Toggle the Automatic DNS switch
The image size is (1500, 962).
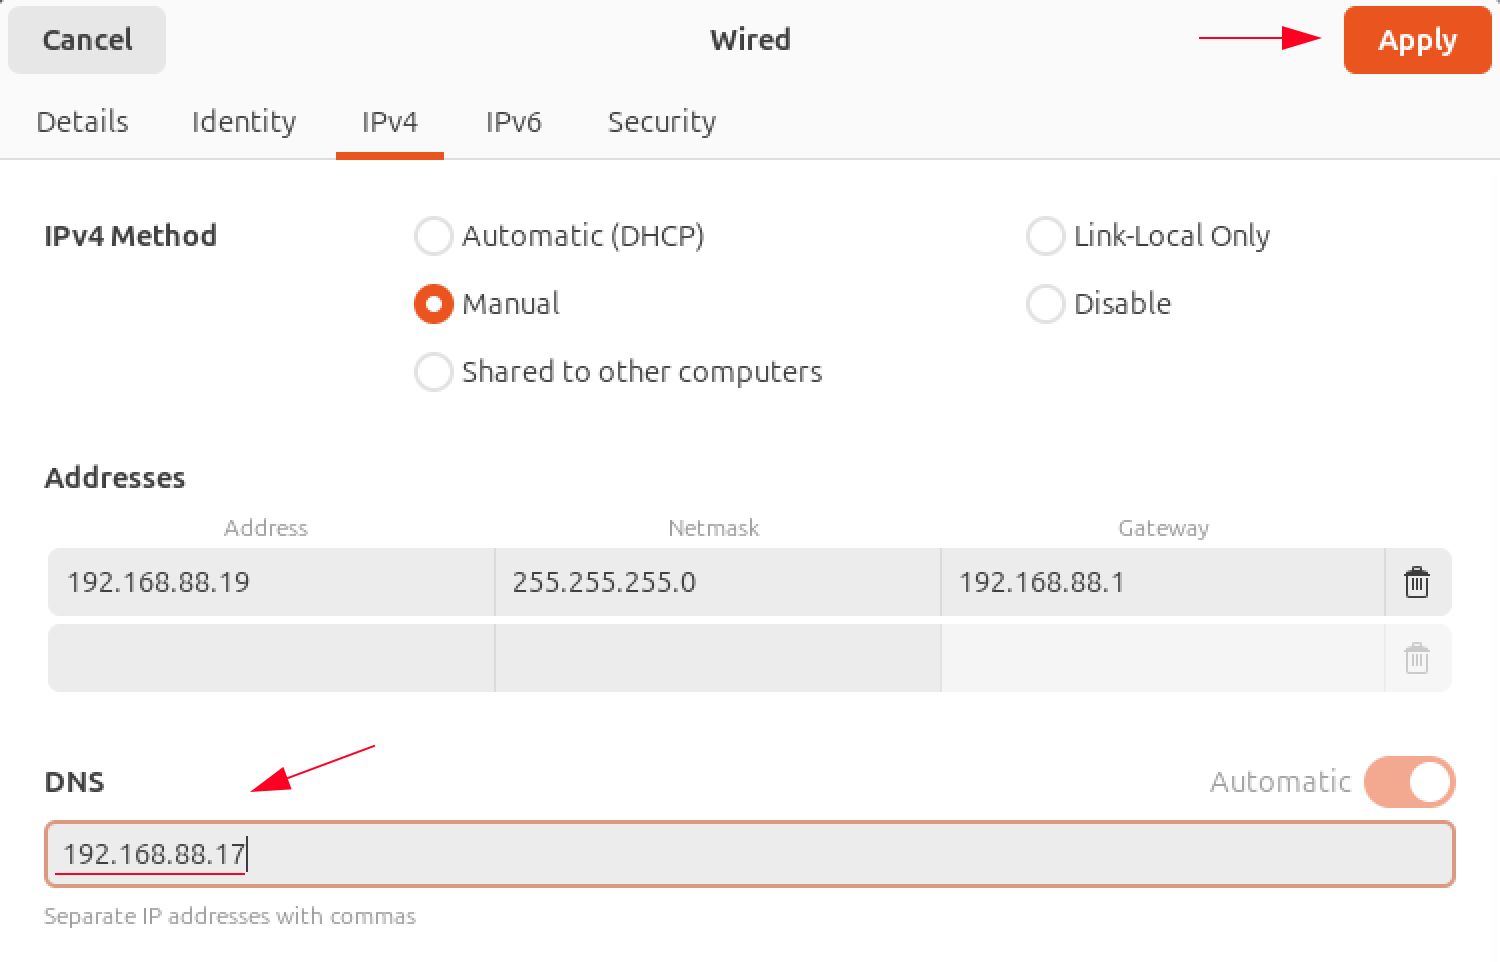(1409, 782)
